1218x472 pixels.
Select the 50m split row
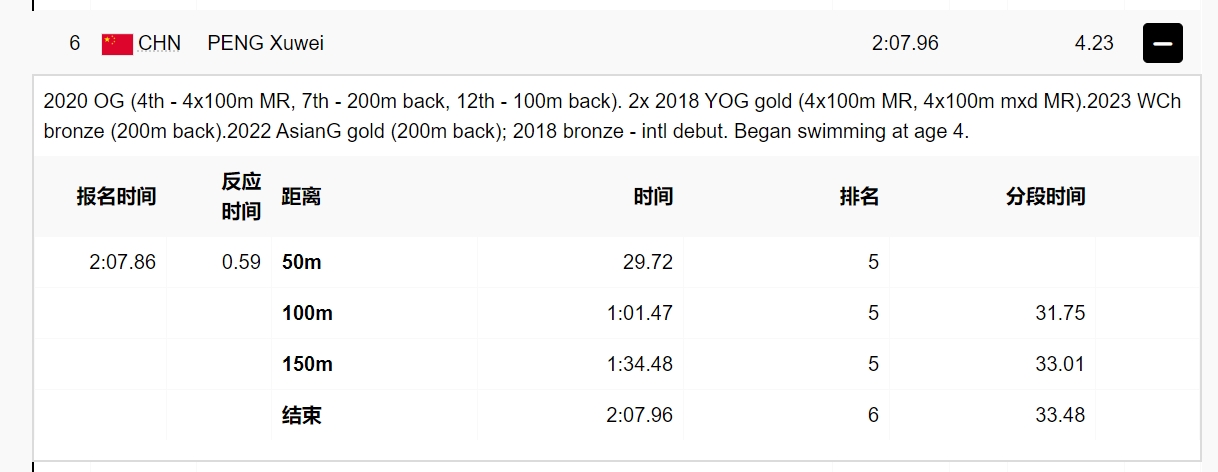pyautogui.click(x=617, y=262)
